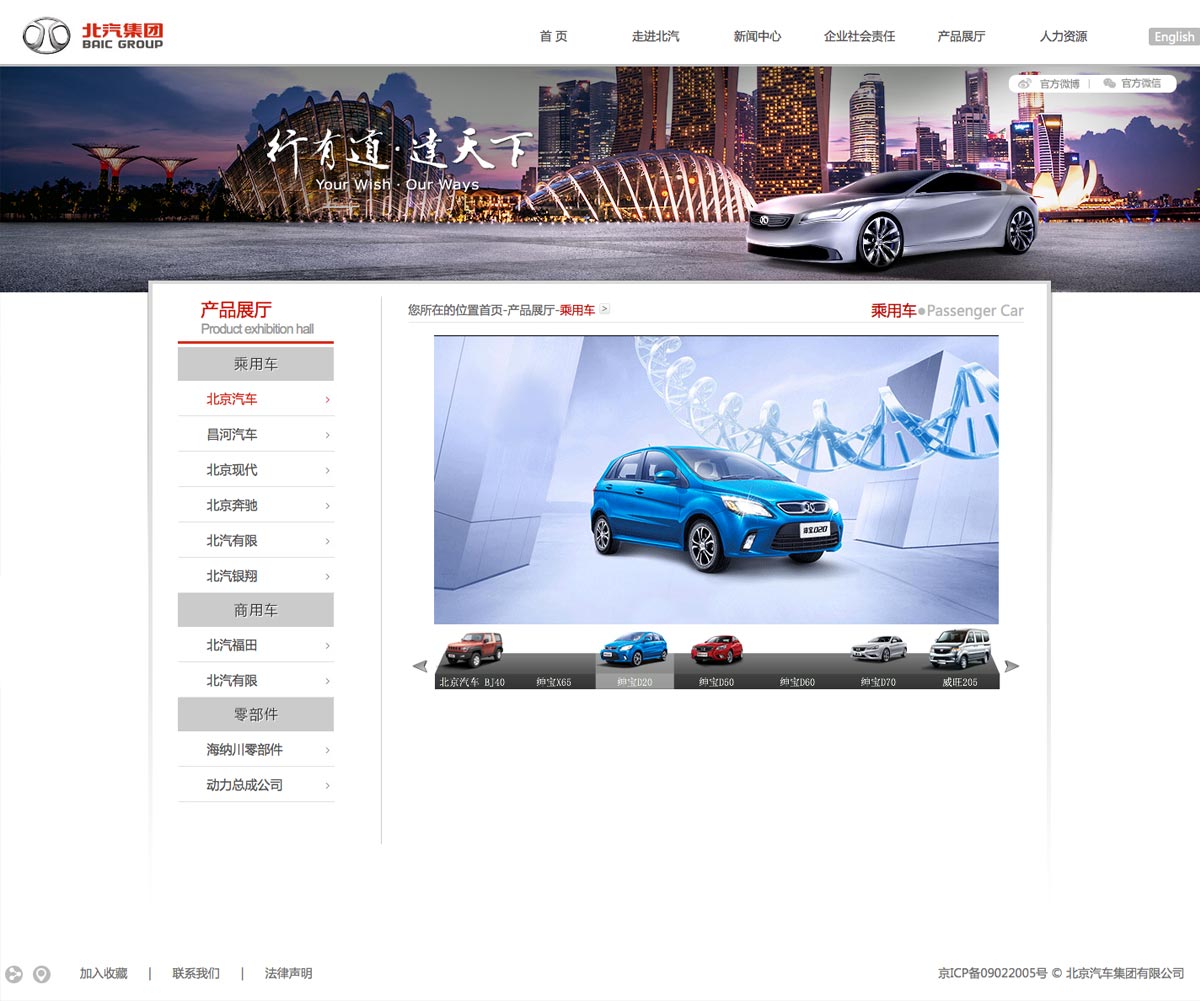The image size is (1200, 1001).
Task: Select the blue 绅宝D20 car thumbnail
Action: point(634,648)
